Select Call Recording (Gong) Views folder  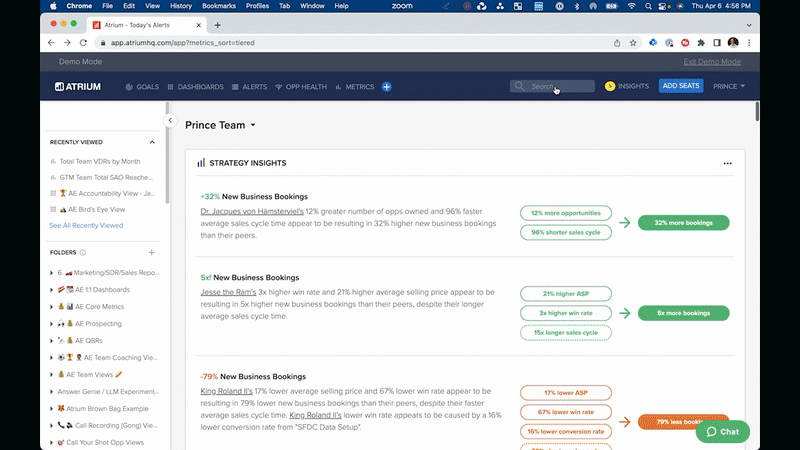pos(107,426)
